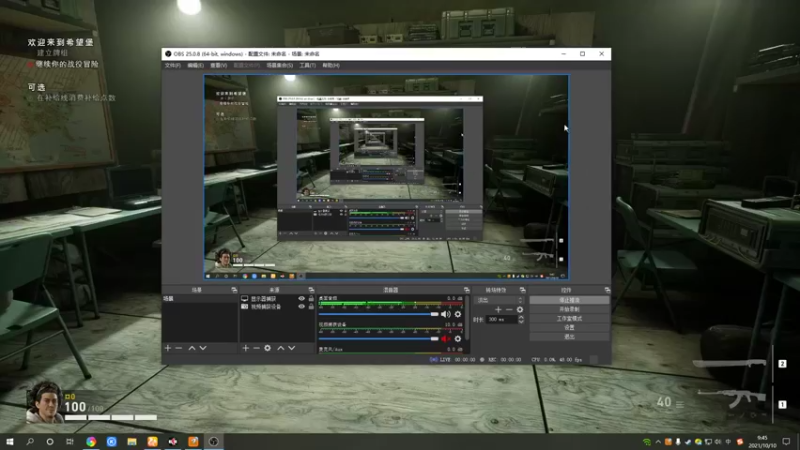
Task: Add a new source with plus icon
Action: (x=245, y=348)
